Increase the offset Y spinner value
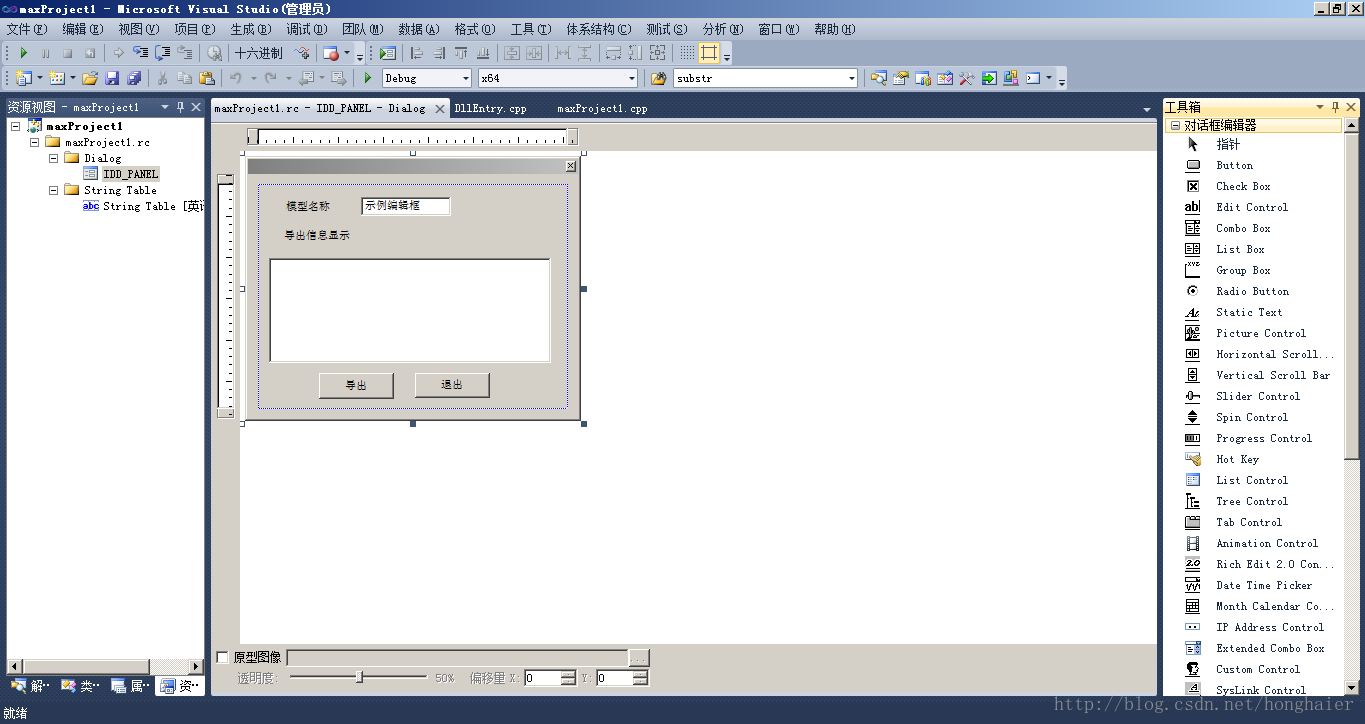Screen dimensions: 1365x724 tap(640, 674)
